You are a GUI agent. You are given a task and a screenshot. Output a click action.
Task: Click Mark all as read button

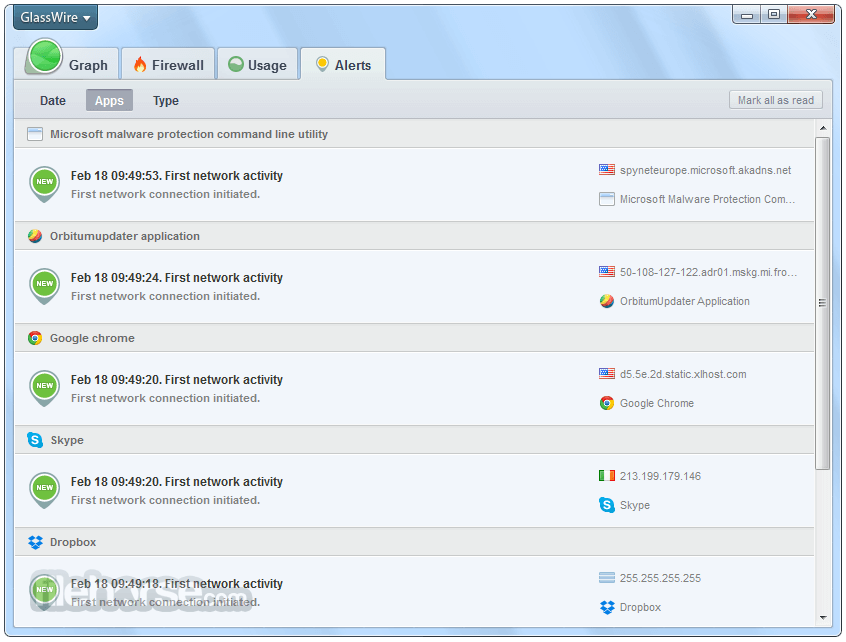coord(776,100)
